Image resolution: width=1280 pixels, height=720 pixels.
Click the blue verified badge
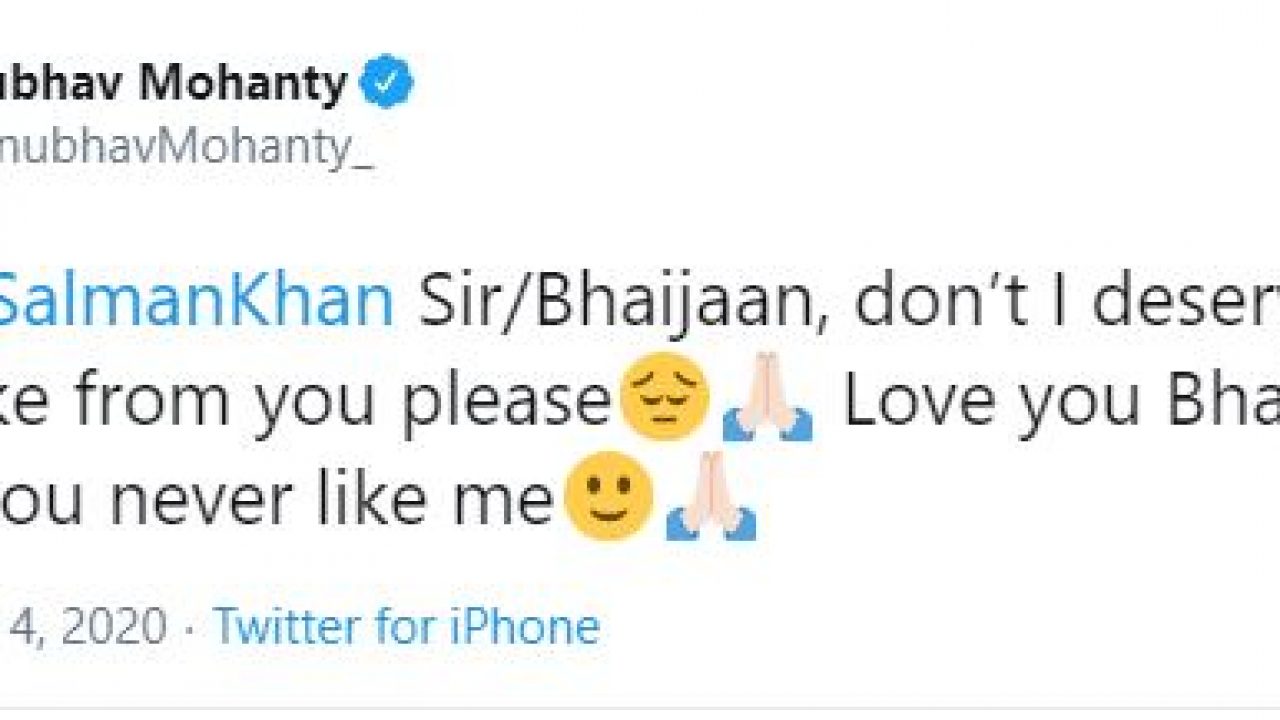[388, 86]
